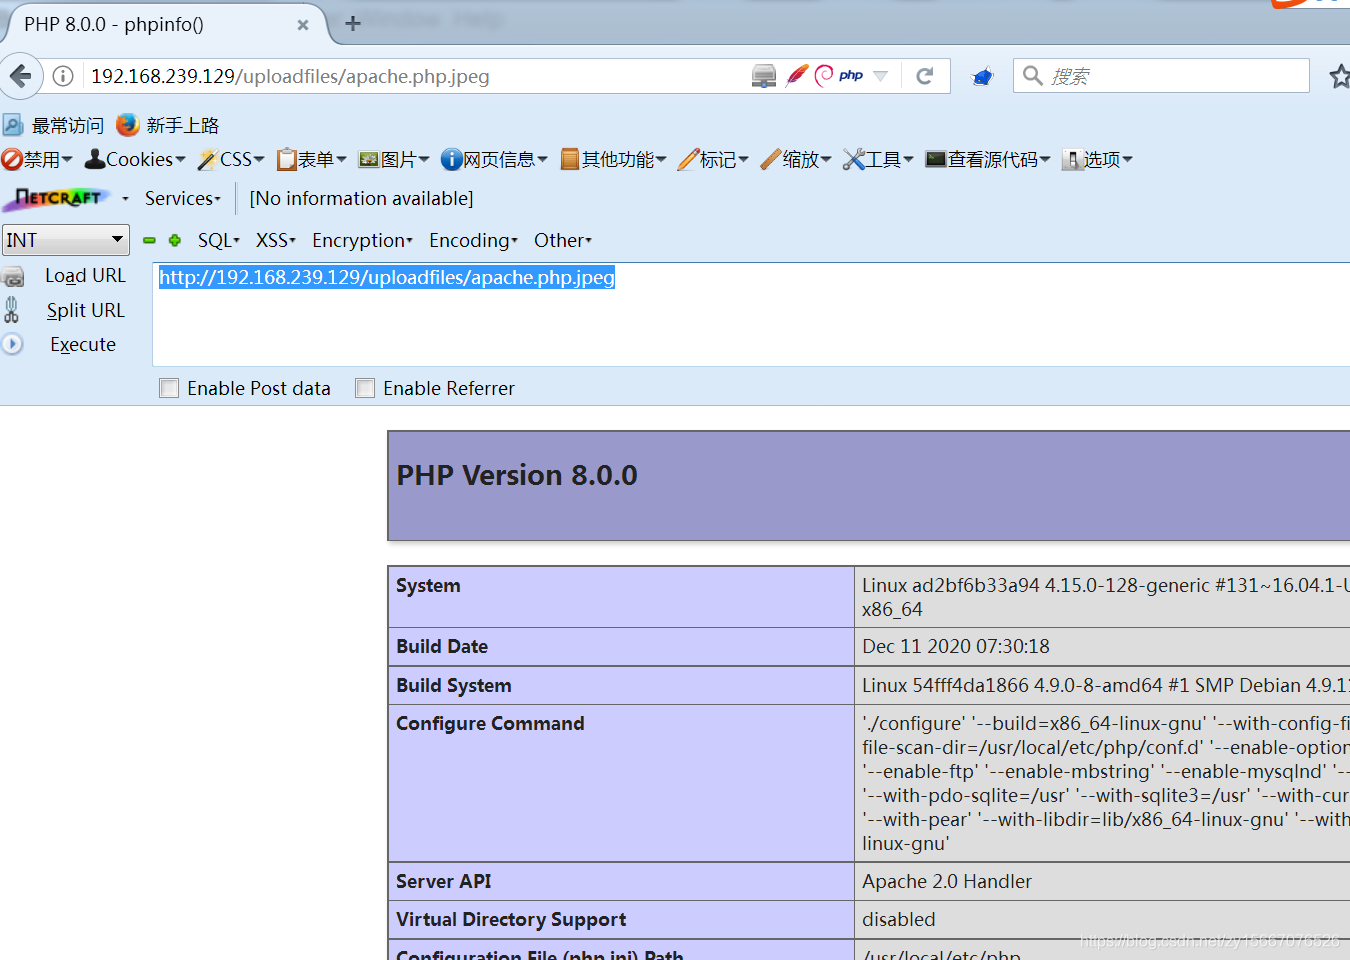Click the bookmark star icon
Image resolution: width=1350 pixels, height=960 pixels.
1339,76
